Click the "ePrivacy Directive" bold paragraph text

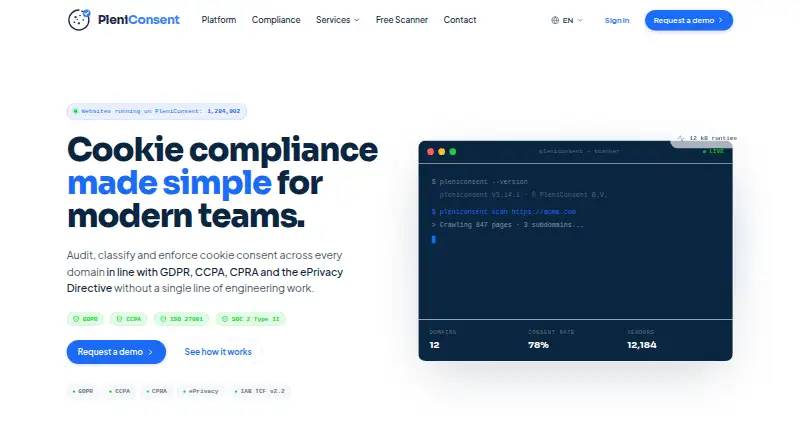(x=205, y=280)
